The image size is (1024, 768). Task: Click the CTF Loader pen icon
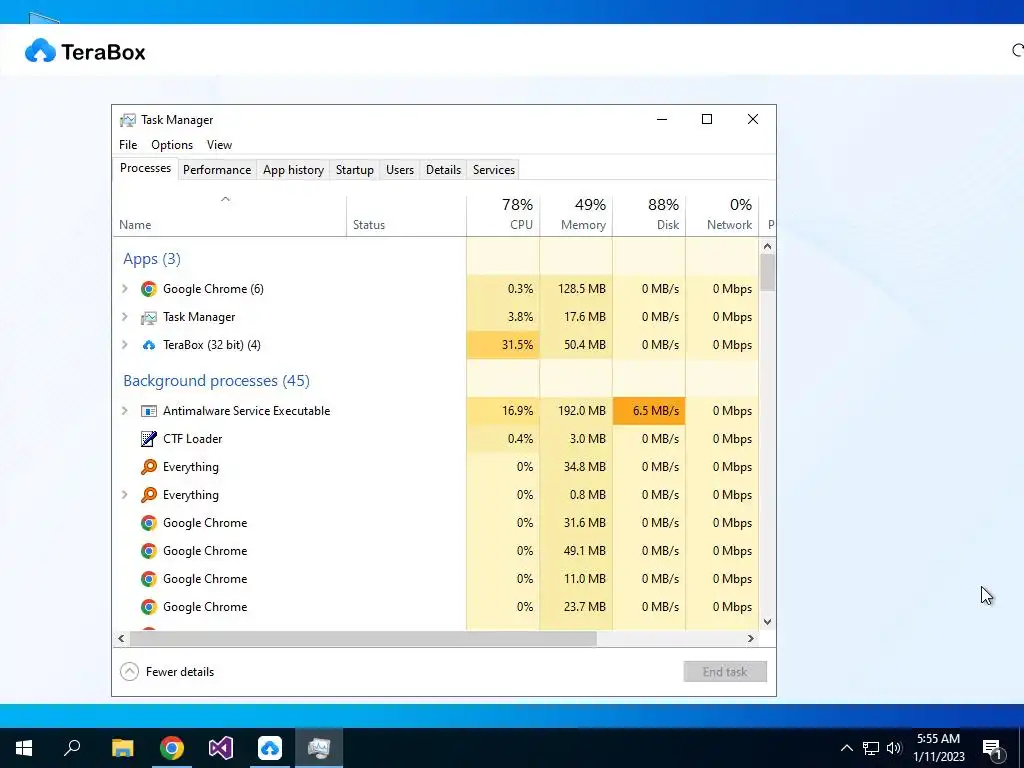point(149,439)
